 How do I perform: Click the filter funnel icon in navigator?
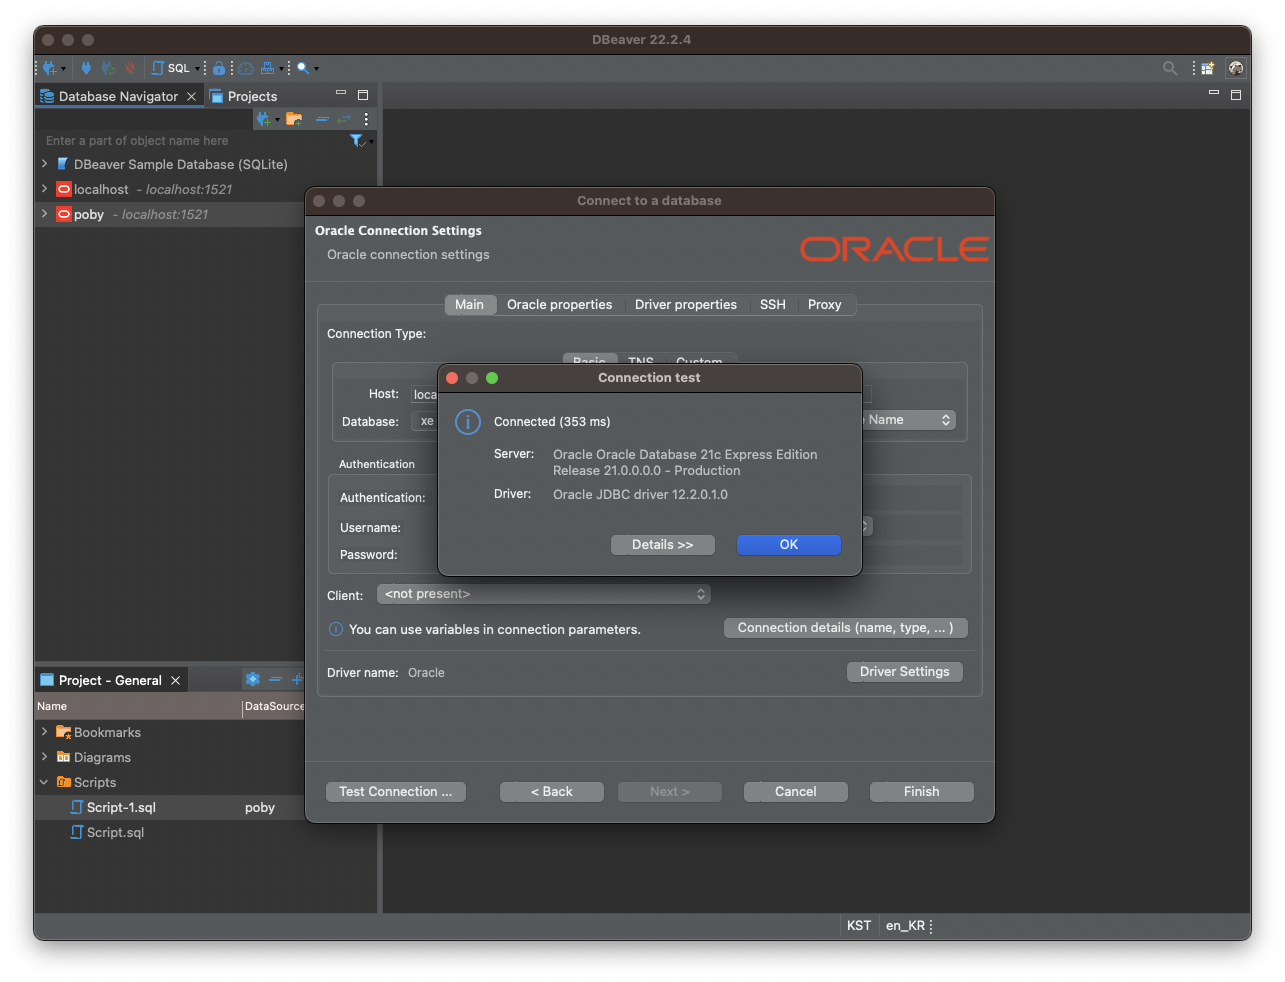[357, 141]
